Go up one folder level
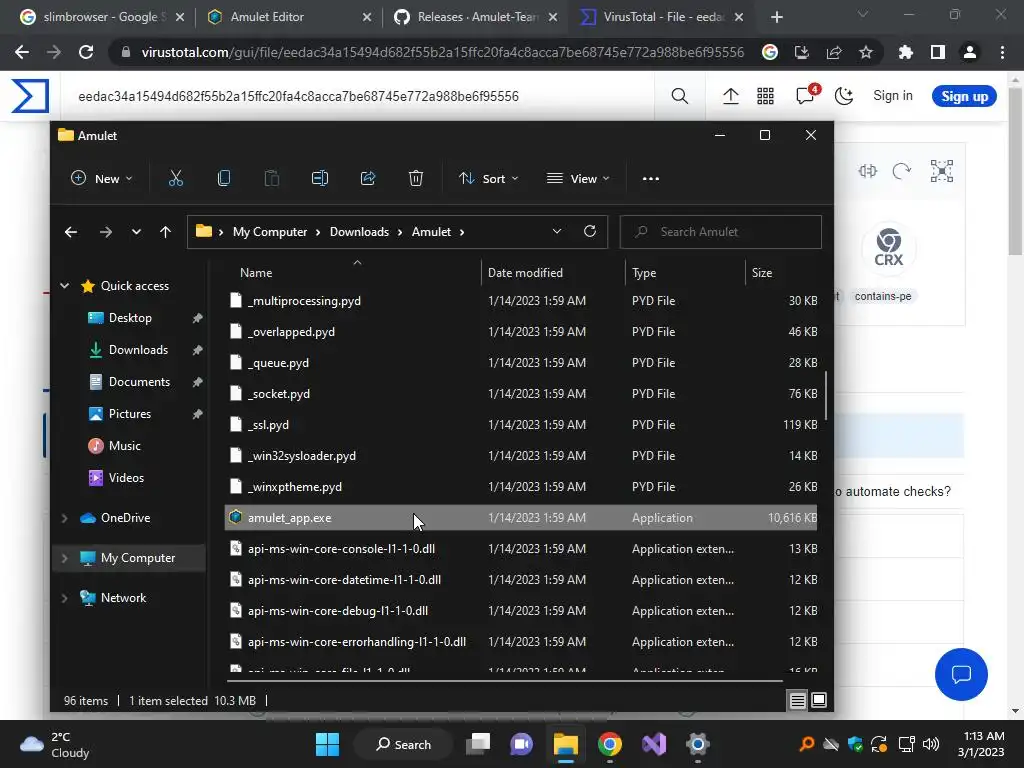Image resolution: width=1024 pixels, height=768 pixels. 165,232
